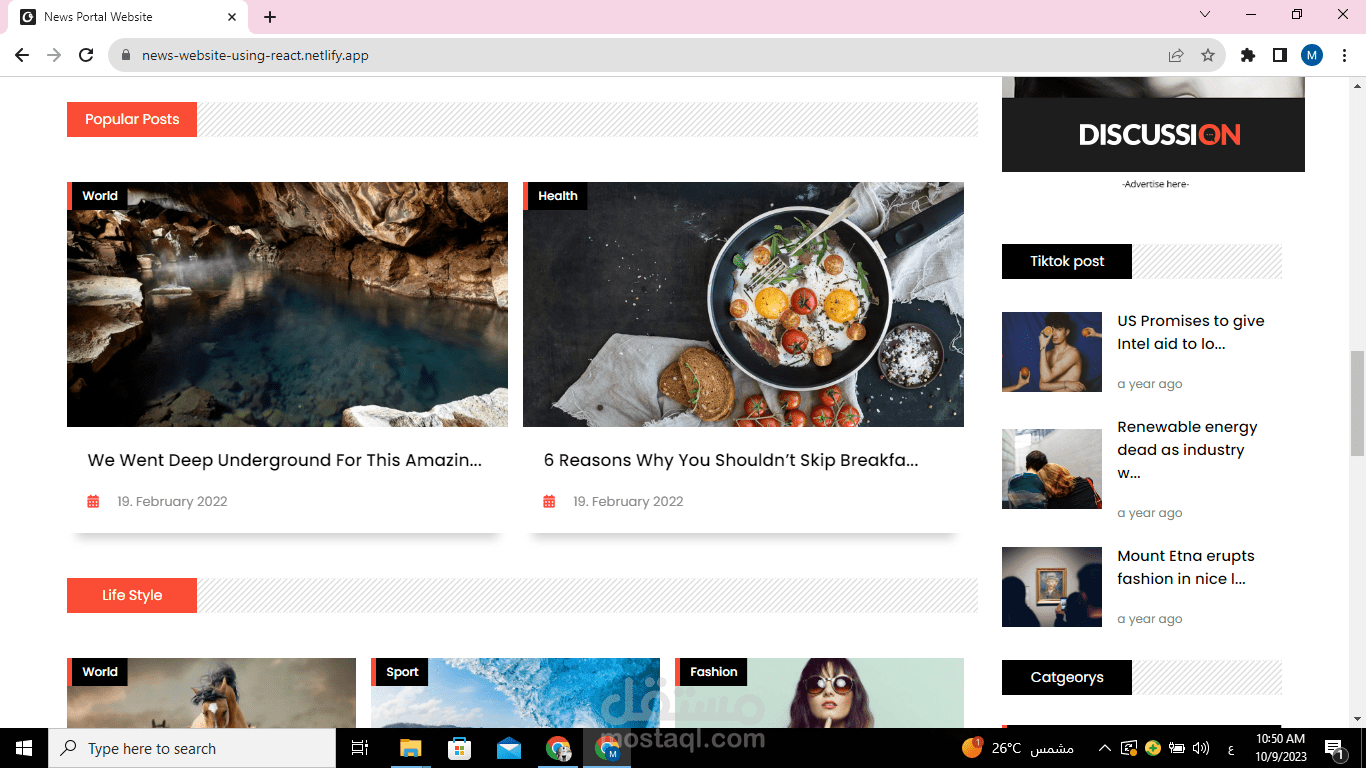Click the taskbar clock 10:50 AM

coord(1280,748)
